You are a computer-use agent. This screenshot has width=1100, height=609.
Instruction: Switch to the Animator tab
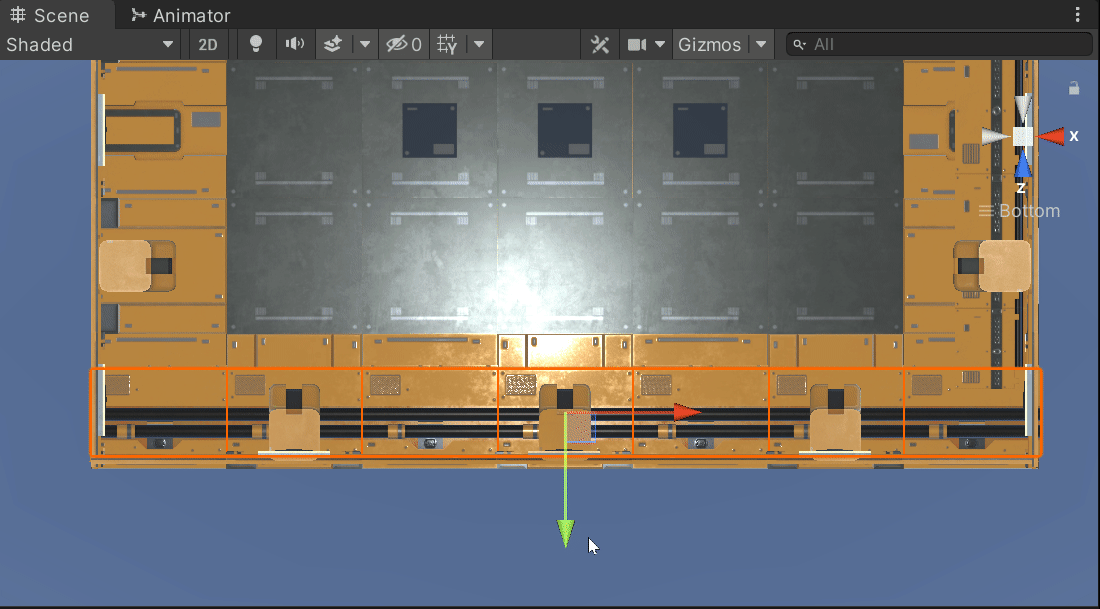tap(181, 15)
